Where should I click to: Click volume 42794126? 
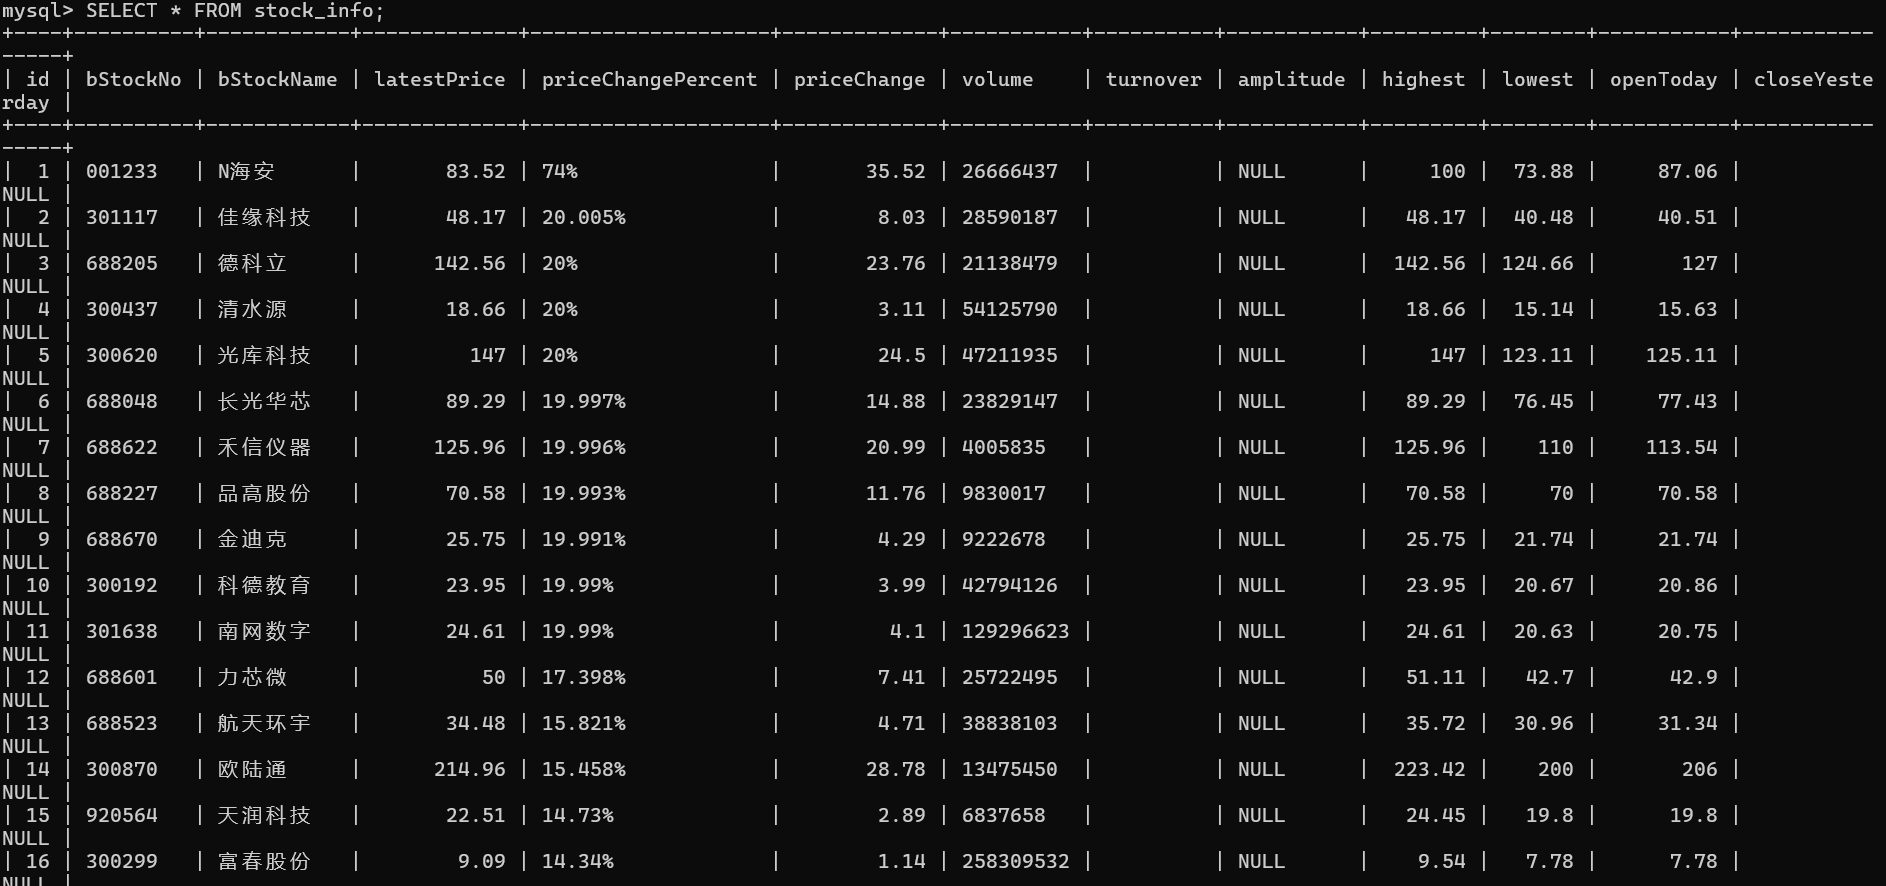point(1010,585)
